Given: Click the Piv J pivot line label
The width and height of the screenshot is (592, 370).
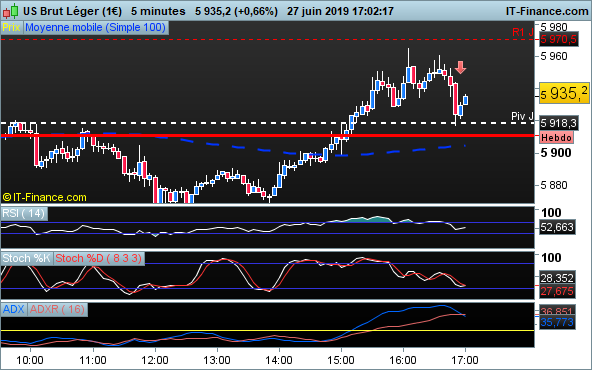Looking at the screenshot, I should pyautogui.click(x=523, y=116).
